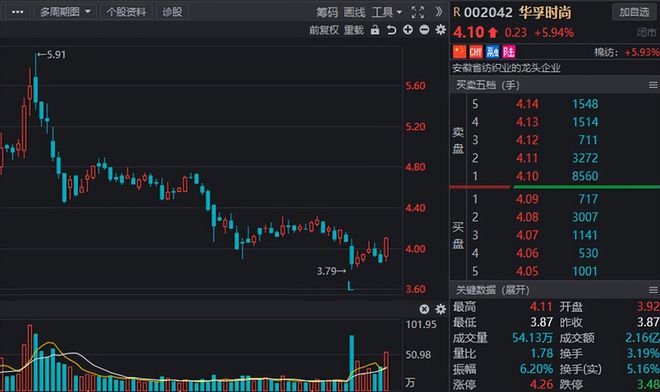Image resolution: width=660 pixels, height=392 pixels.
Task: Select buy level 5 price 4.05
Action: [527, 271]
